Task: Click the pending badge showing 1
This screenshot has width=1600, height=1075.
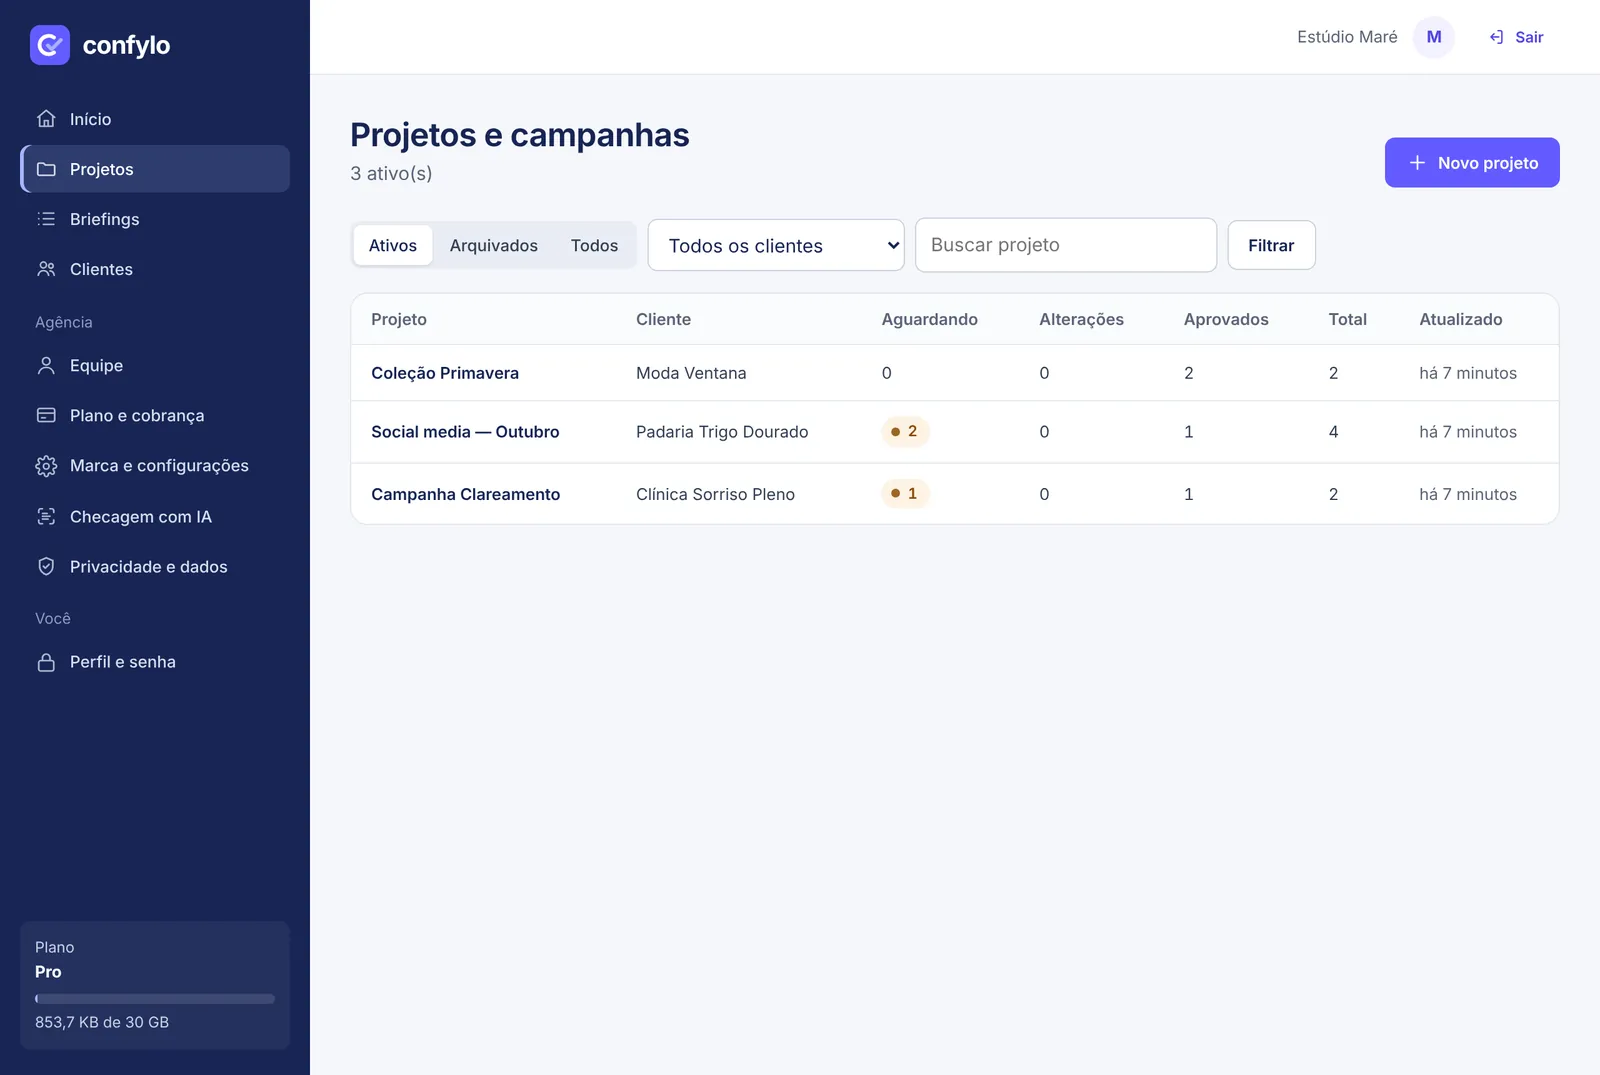Action: [905, 494]
